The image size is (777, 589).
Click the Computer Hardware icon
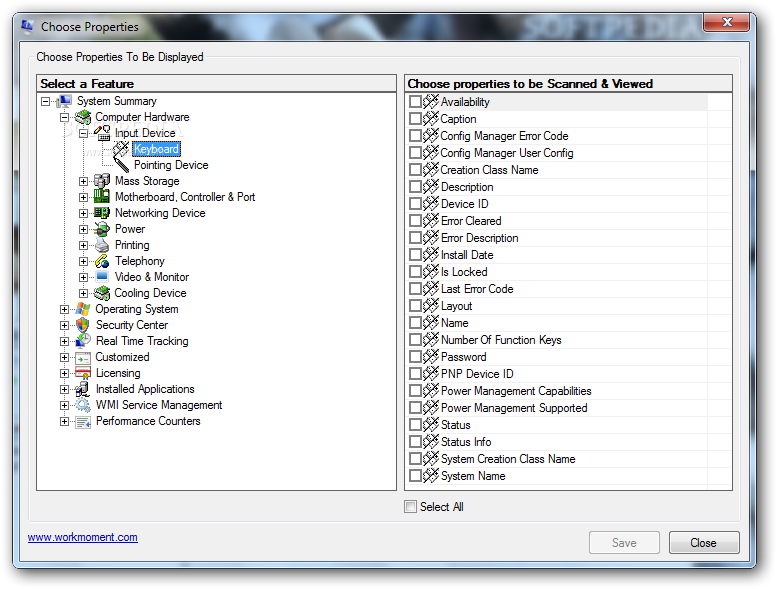point(83,117)
